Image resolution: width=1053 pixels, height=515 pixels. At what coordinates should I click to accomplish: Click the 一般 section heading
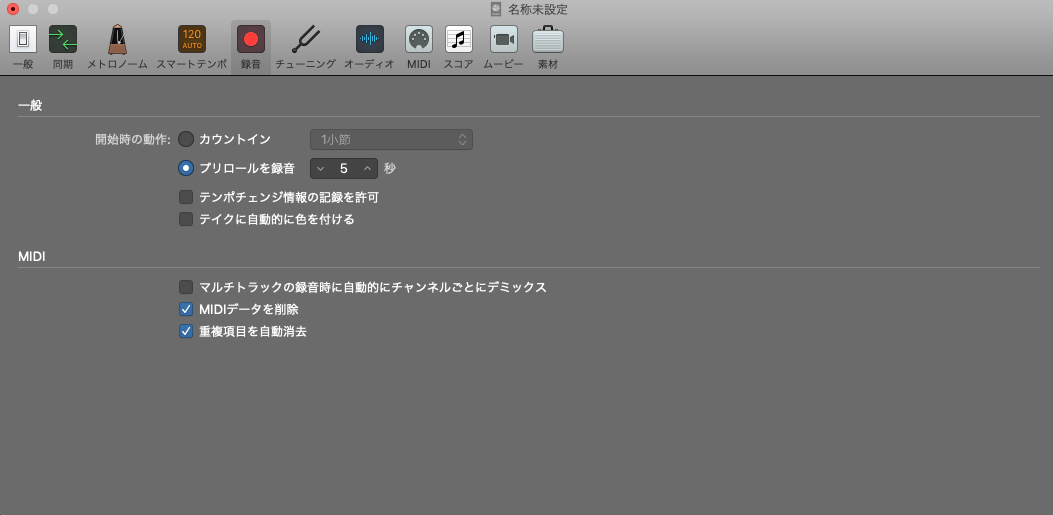(30, 105)
